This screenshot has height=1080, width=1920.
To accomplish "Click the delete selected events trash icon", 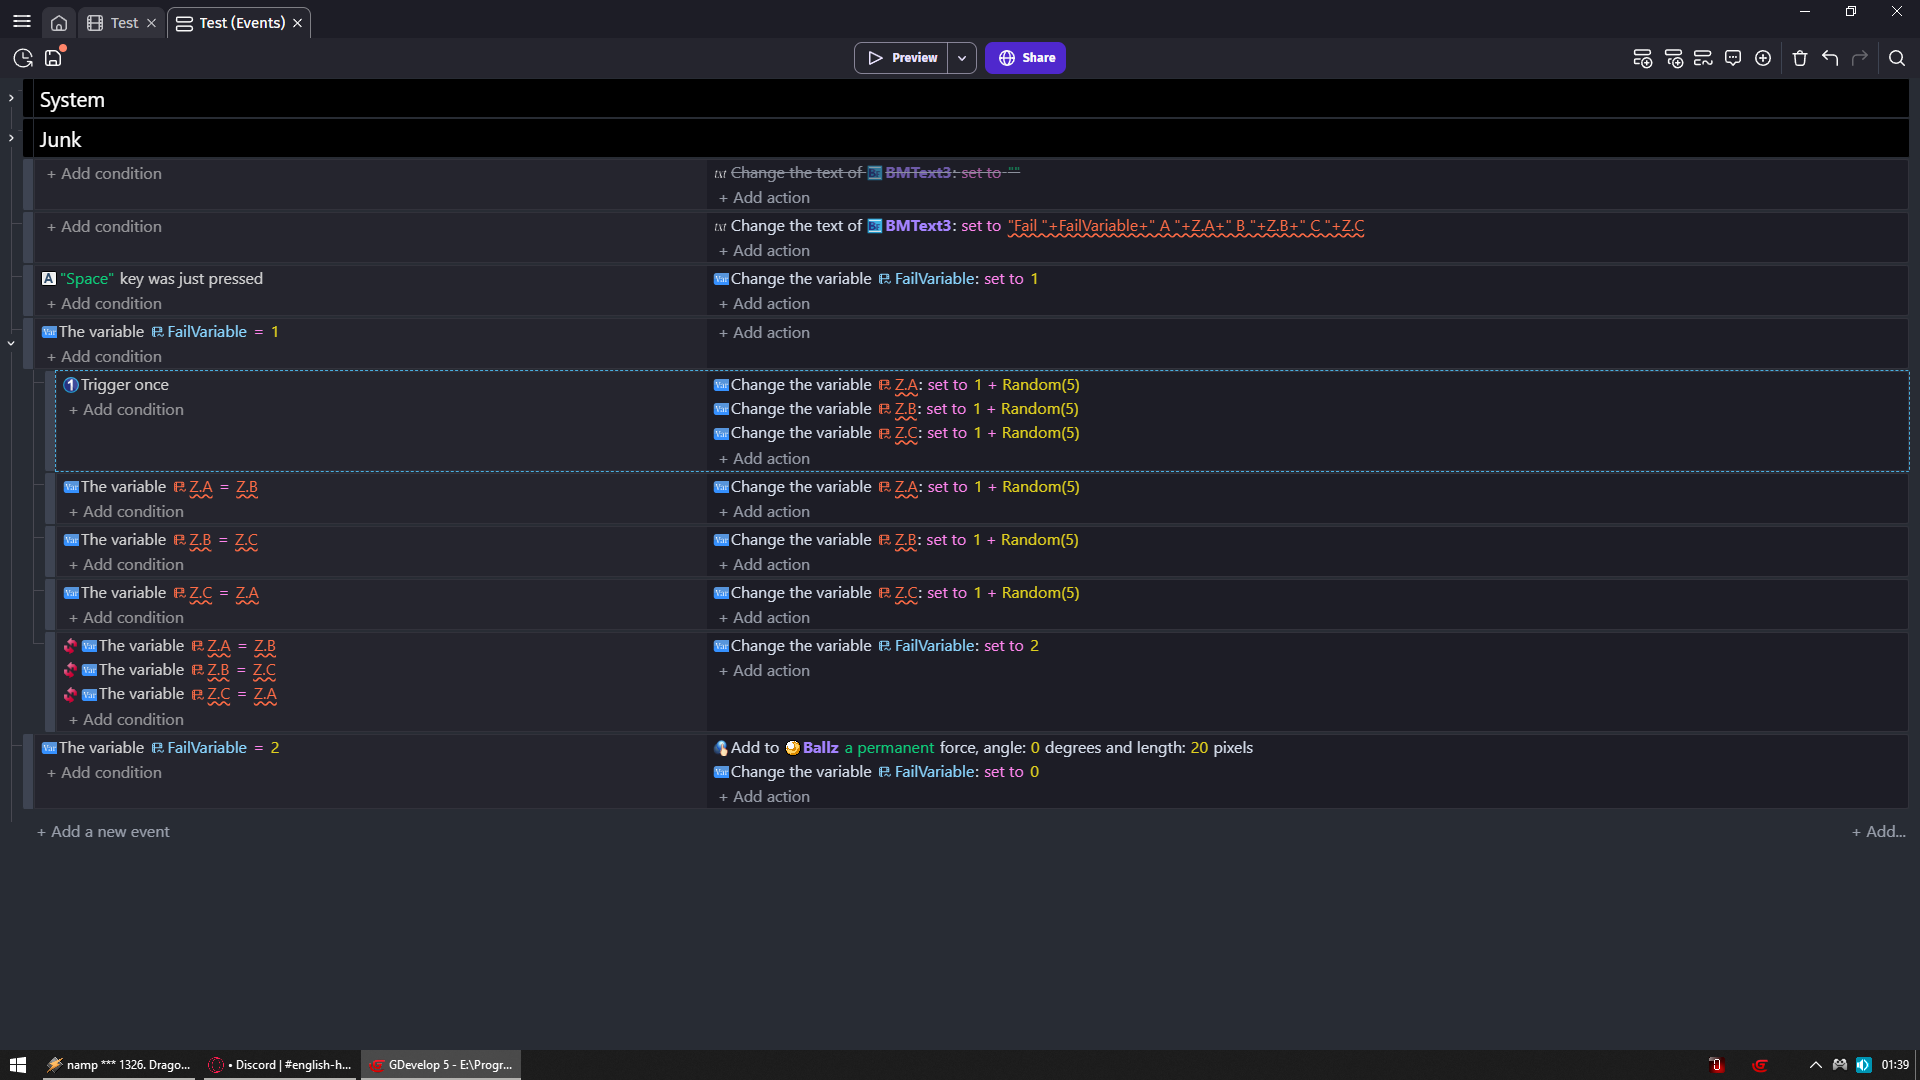I will click(x=1800, y=58).
